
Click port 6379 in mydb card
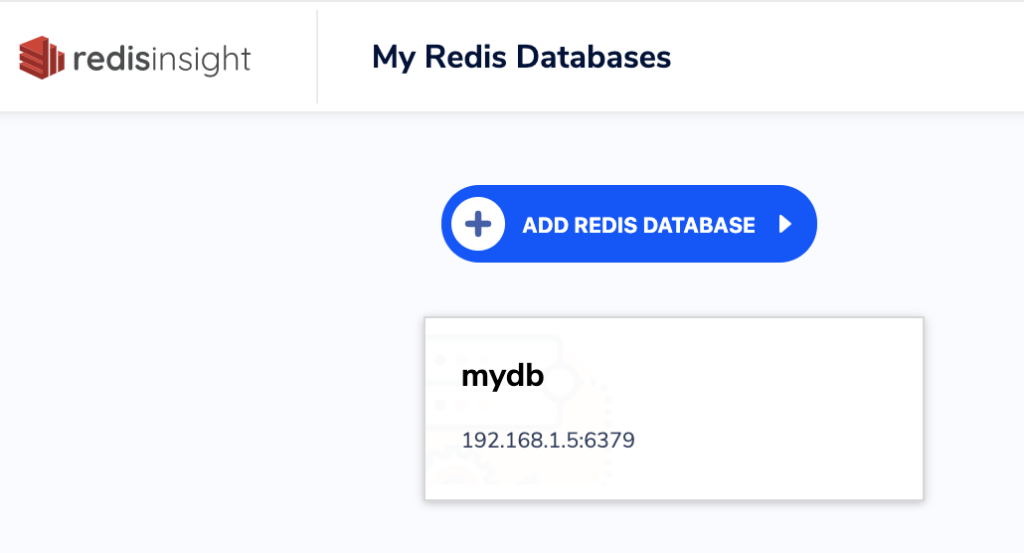(x=609, y=440)
